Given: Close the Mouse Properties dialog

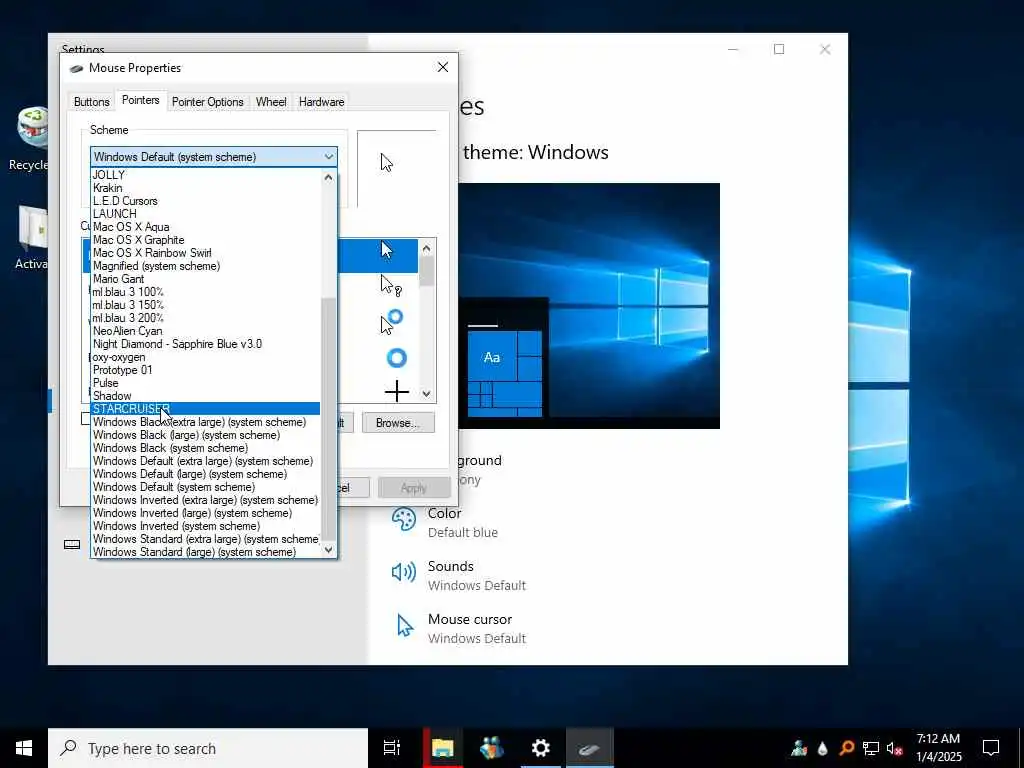Looking at the screenshot, I should pyautogui.click(x=443, y=68).
